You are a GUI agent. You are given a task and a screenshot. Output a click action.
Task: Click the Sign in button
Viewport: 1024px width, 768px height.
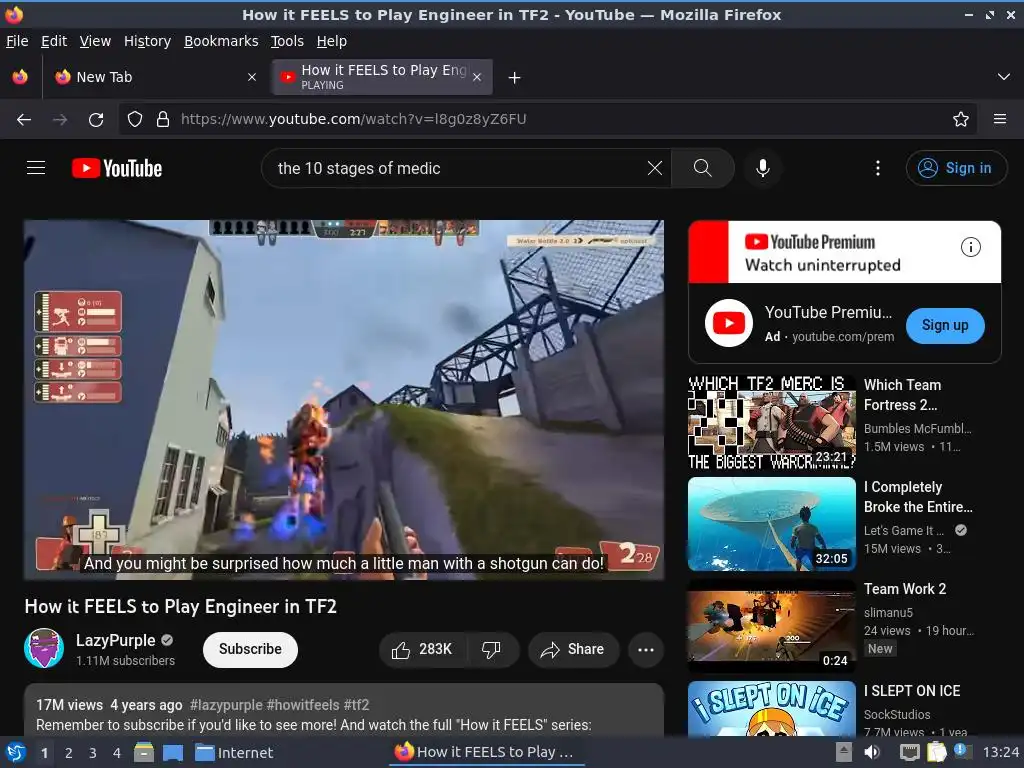point(956,168)
